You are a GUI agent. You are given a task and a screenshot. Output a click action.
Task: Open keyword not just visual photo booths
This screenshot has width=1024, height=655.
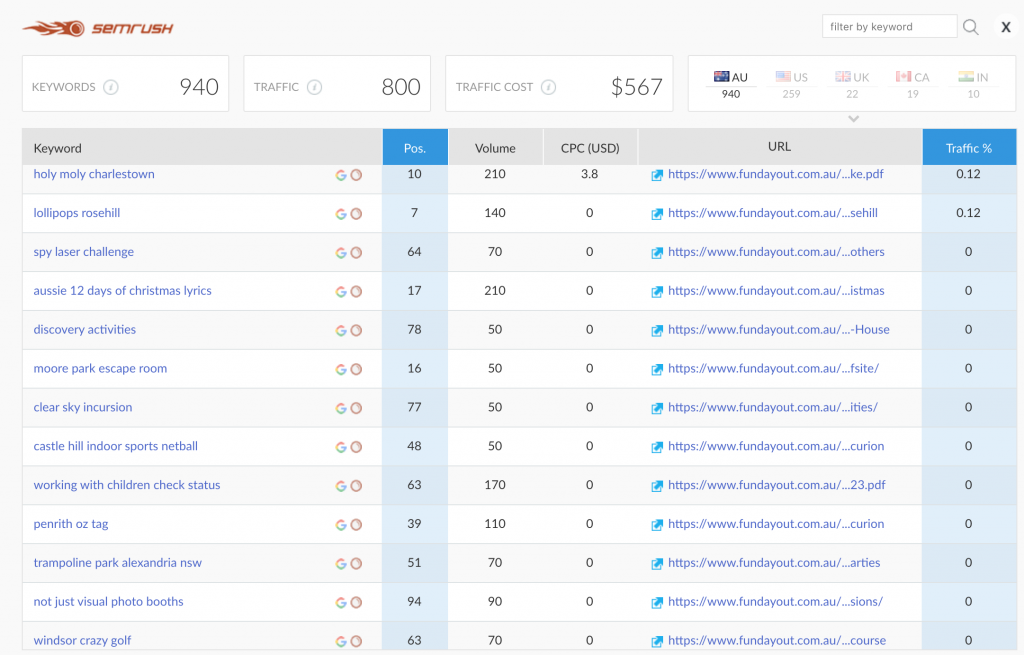tap(108, 601)
